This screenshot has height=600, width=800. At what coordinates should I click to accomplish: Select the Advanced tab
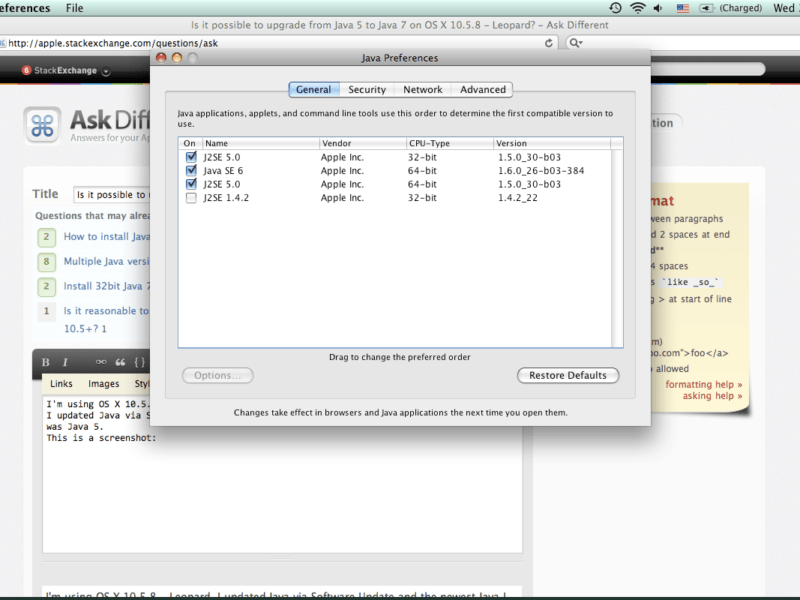[483, 90]
